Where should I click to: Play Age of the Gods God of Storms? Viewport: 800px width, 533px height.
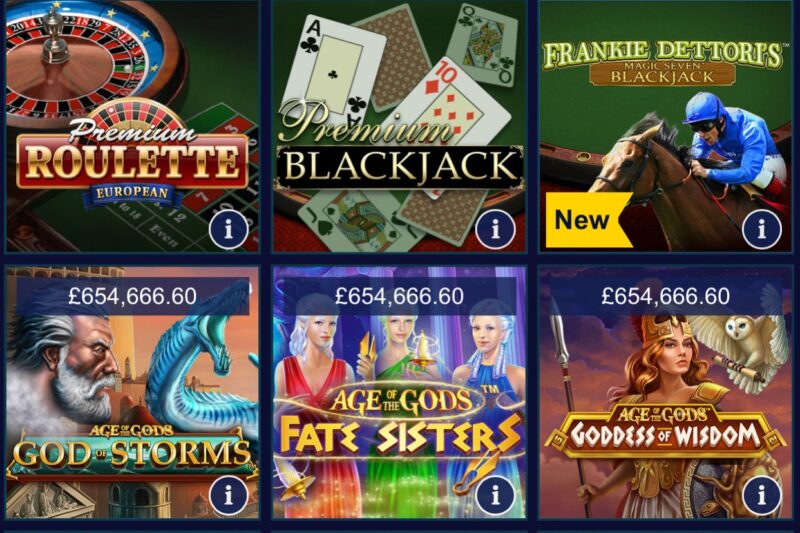(x=132, y=392)
